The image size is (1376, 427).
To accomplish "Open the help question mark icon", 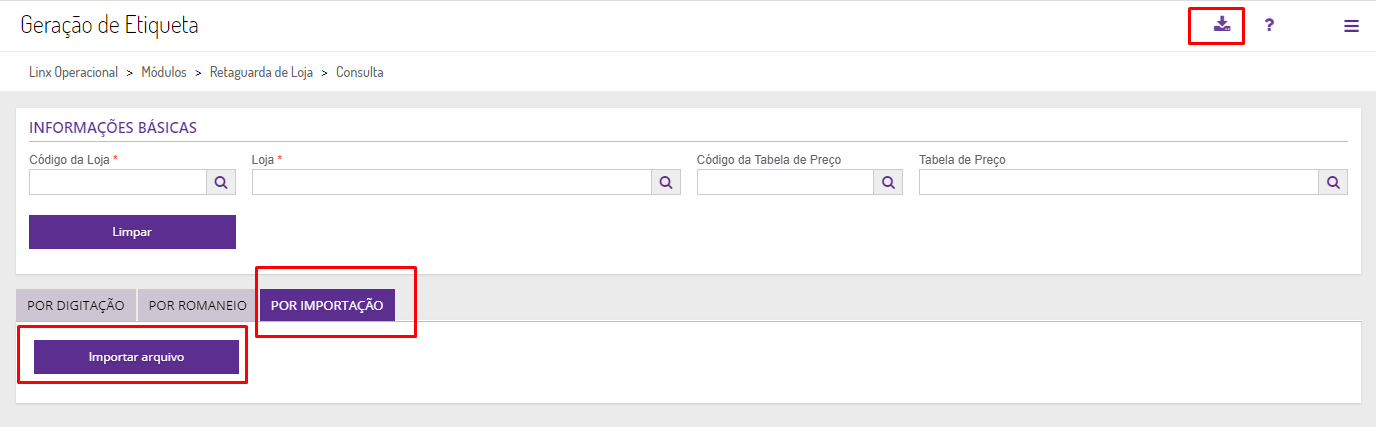I will pyautogui.click(x=1269, y=25).
